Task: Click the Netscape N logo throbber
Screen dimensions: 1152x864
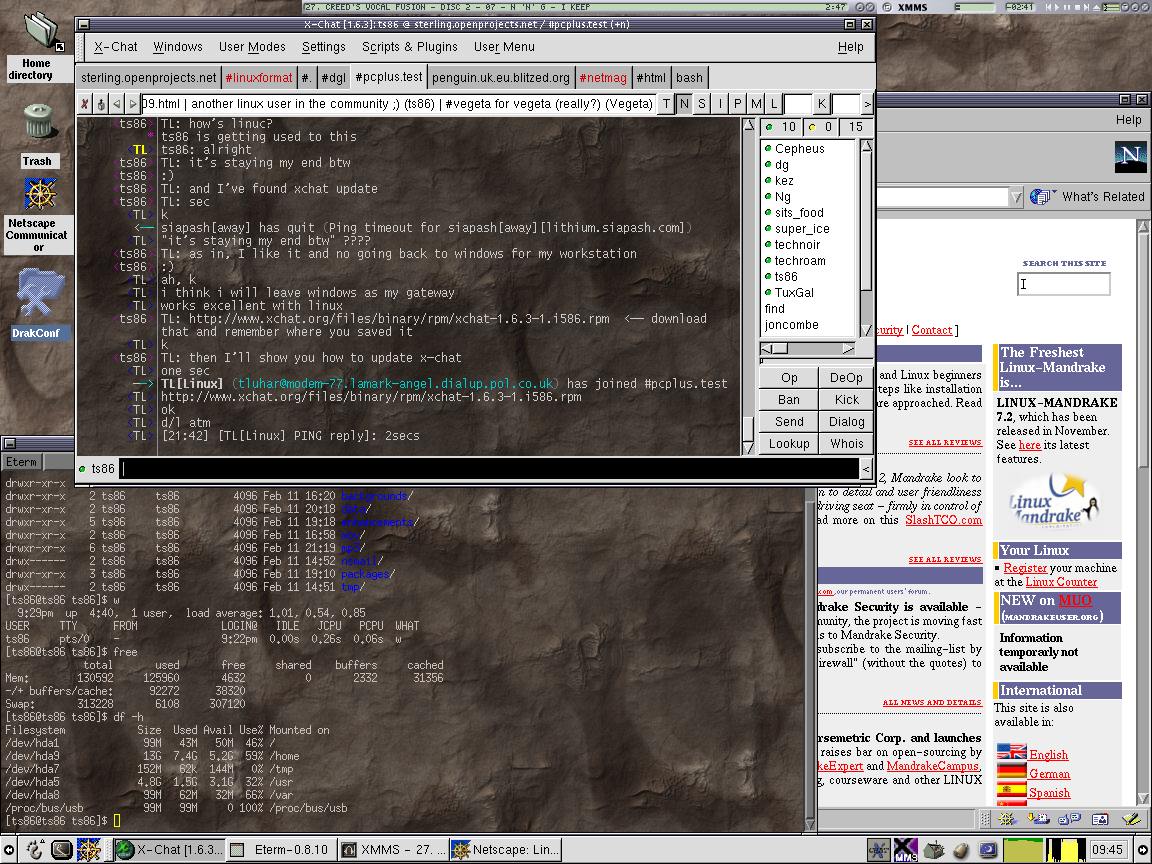Action: 1129,155
